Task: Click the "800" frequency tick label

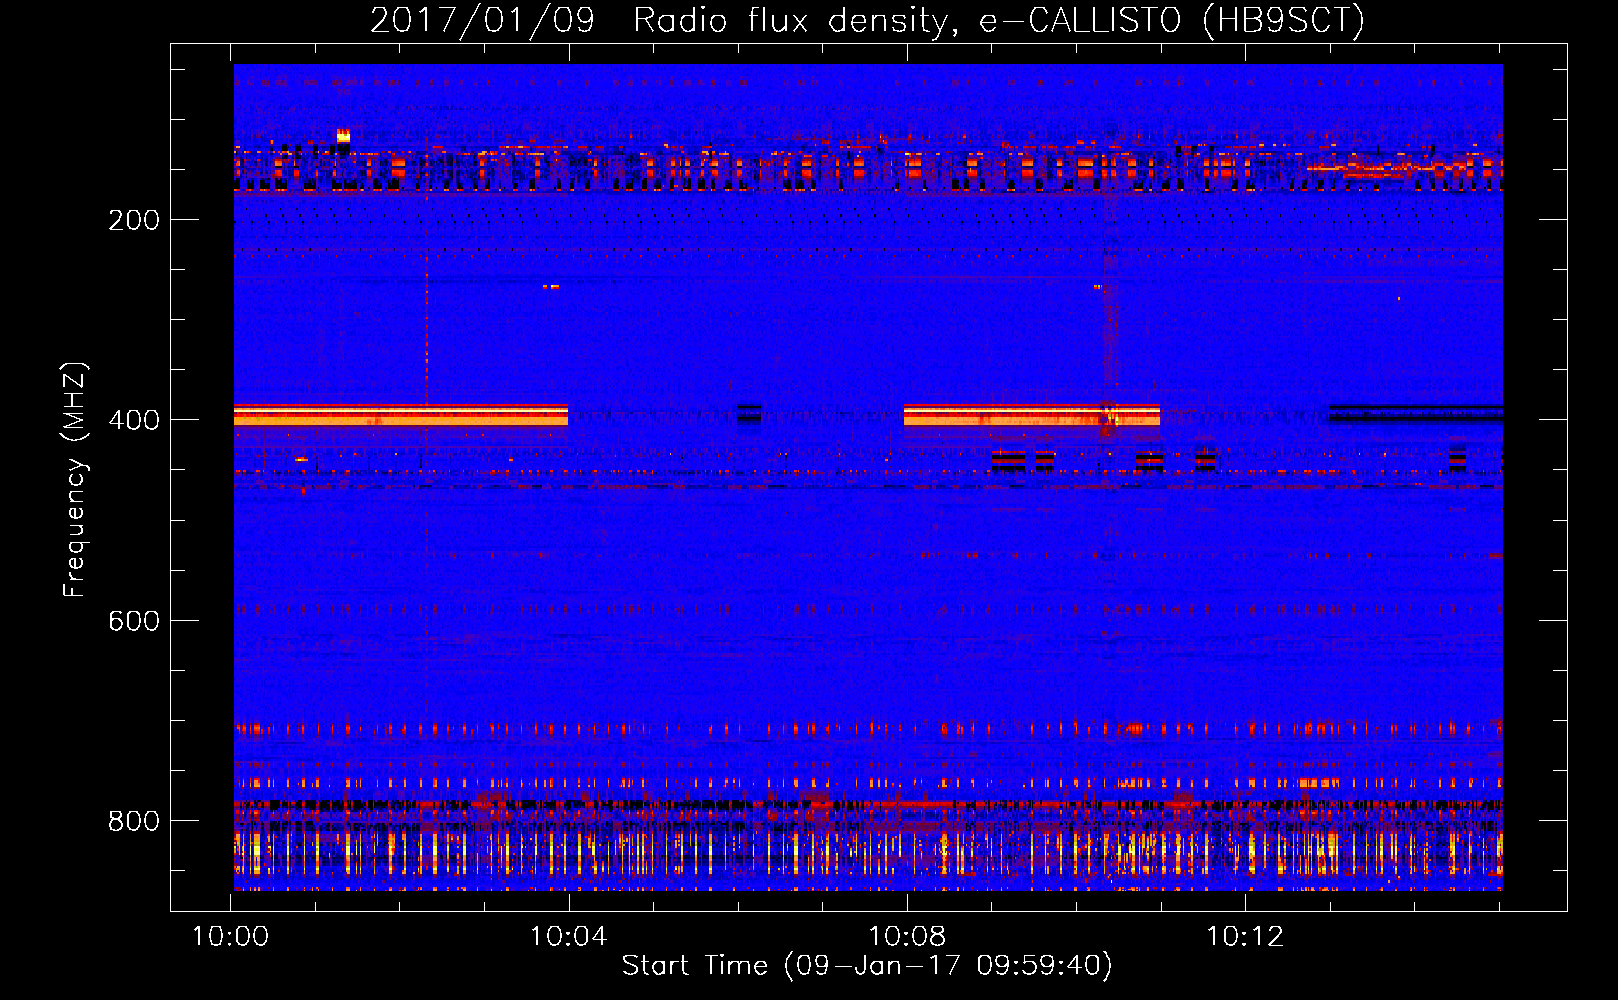Action: coord(134,821)
